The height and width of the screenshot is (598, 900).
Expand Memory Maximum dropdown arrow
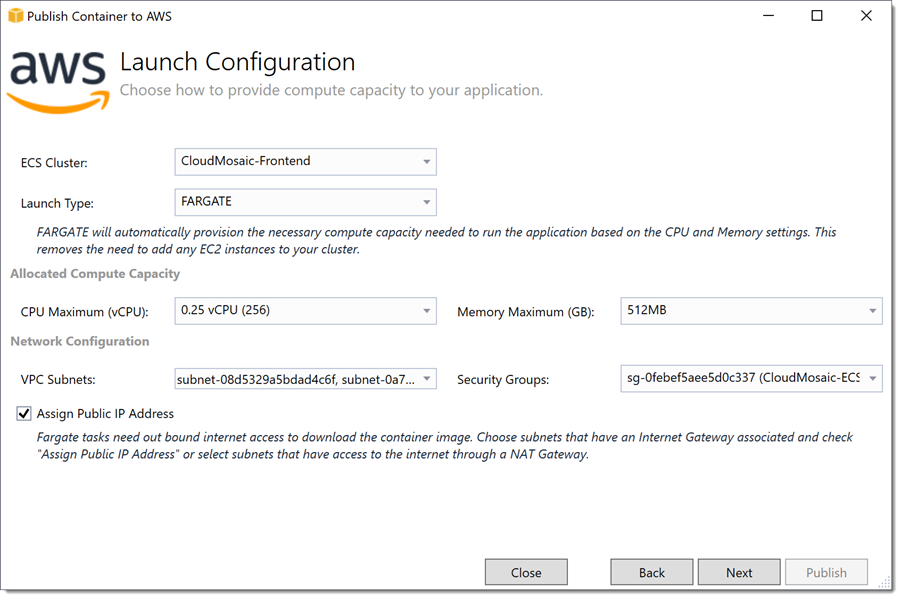click(x=872, y=311)
